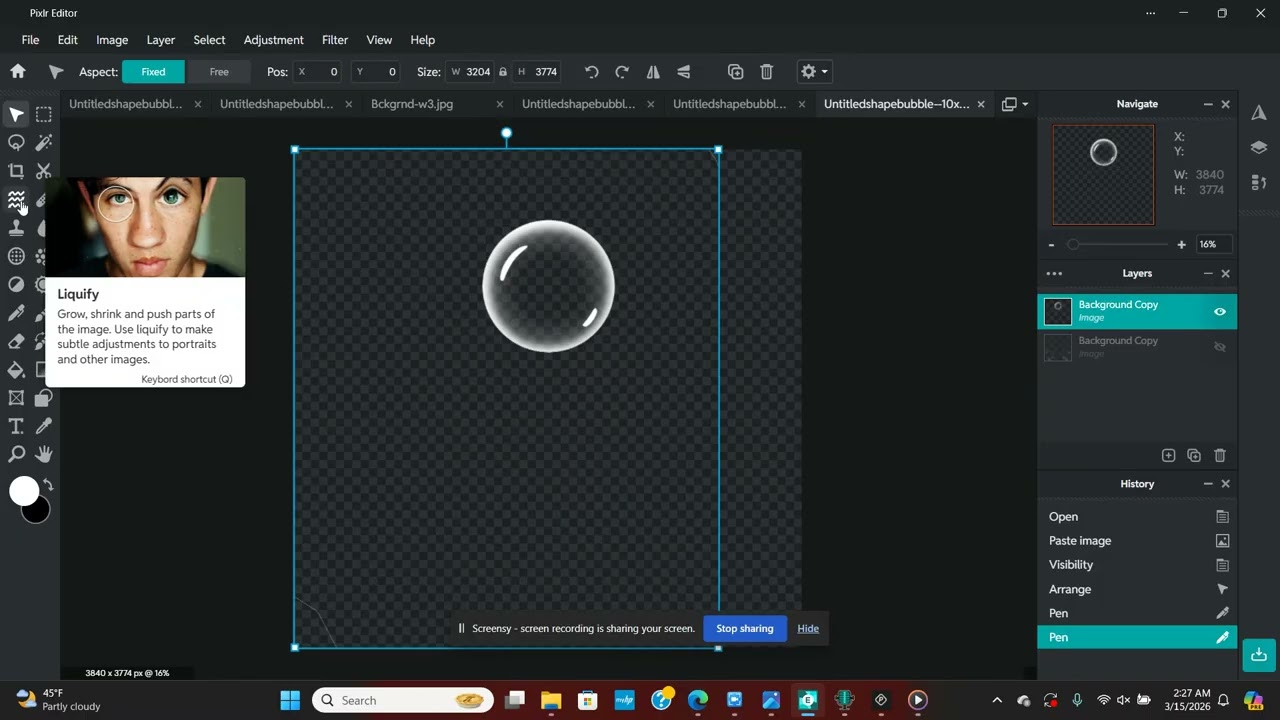Collapse the History panel
The height and width of the screenshot is (720, 1280).
[x=1208, y=484]
